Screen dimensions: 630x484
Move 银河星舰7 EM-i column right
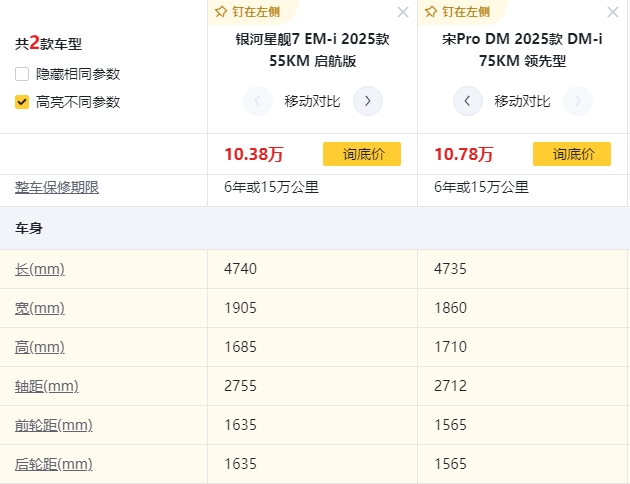click(368, 101)
